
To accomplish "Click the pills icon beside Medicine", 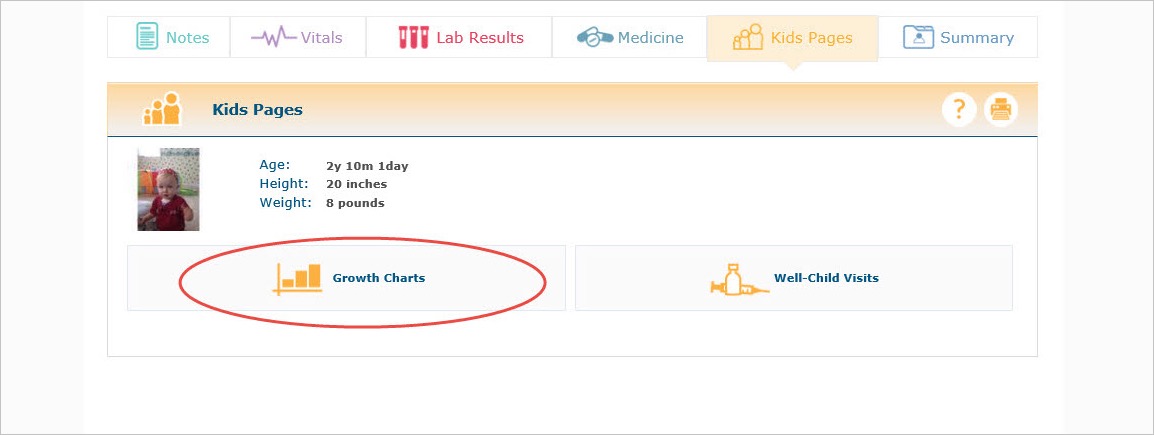I will click(x=595, y=37).
